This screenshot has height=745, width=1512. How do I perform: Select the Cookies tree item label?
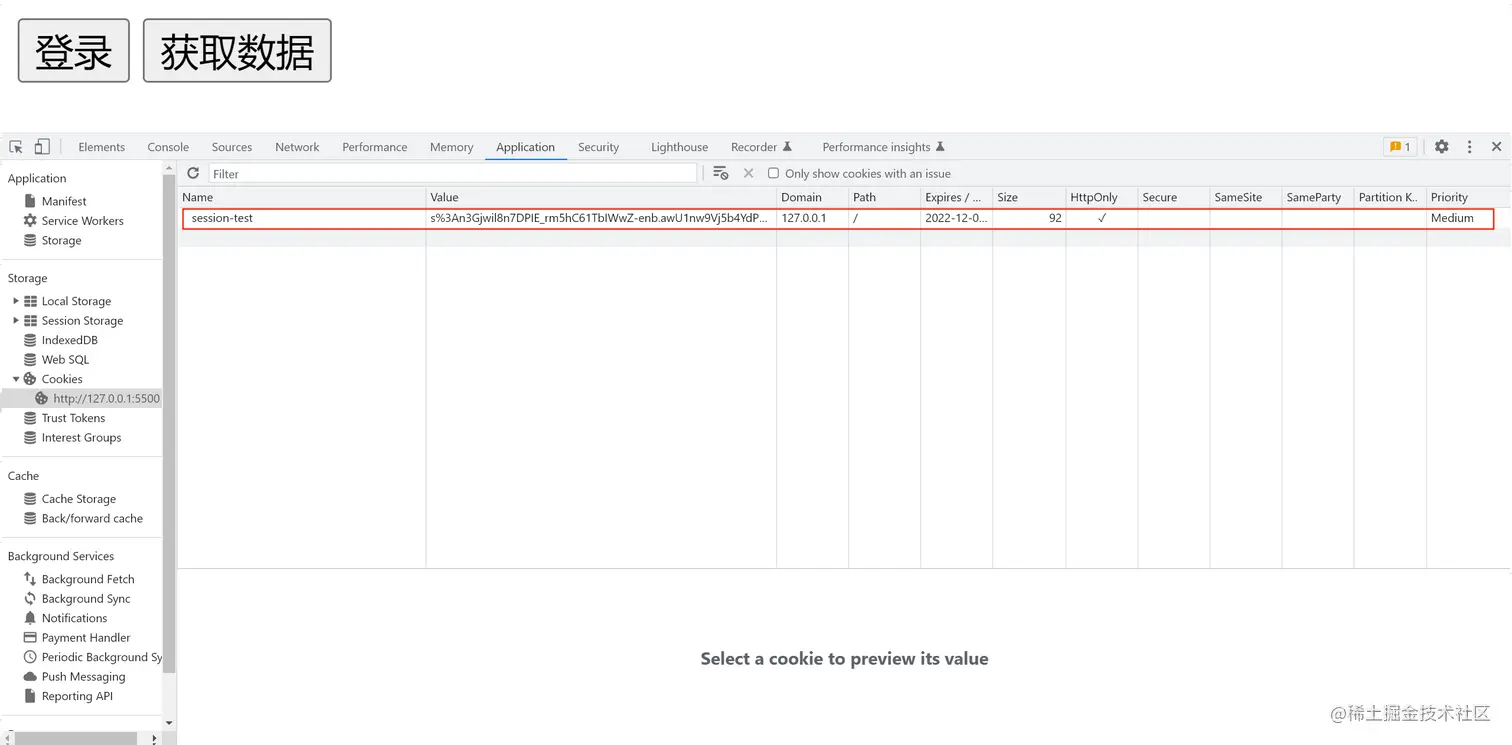click(x=62, y=379)
